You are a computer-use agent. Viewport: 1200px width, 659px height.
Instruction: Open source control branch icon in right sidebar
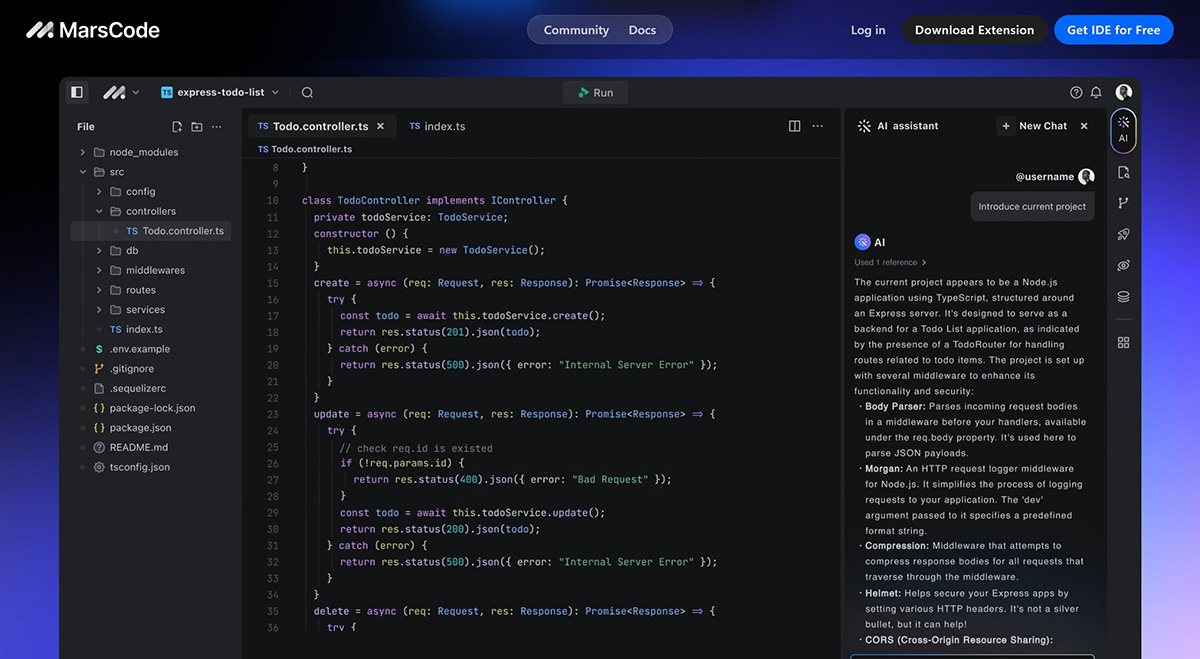pyautogui.click(x=1123, y=203)
